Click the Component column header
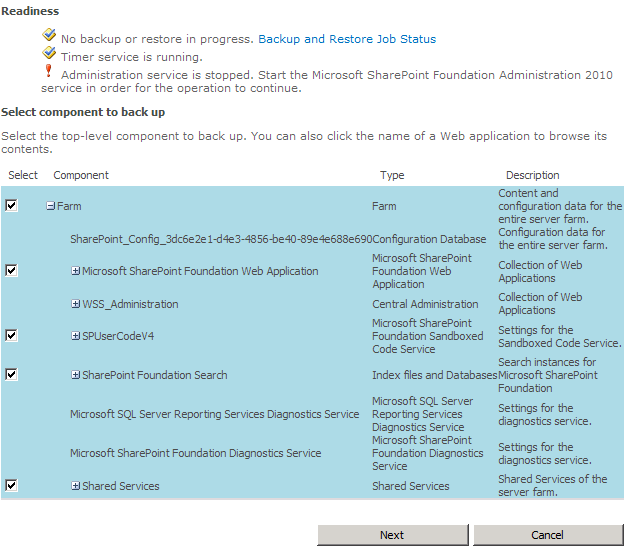628x547 pixels. [81, 175]
